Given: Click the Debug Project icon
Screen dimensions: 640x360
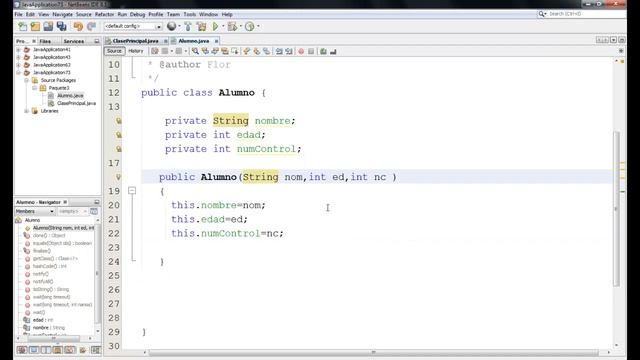Looking at the screenshot, I should [x=232, y=27].
